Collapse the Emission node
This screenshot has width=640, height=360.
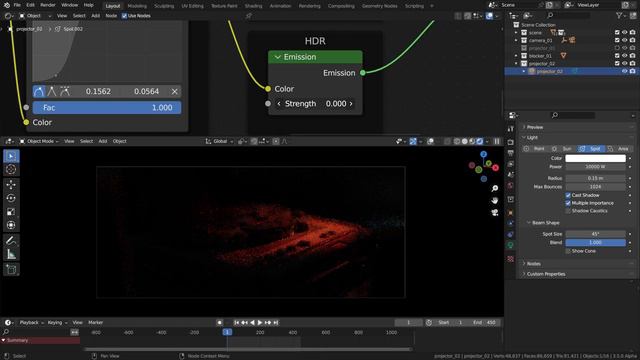point(278,57)
